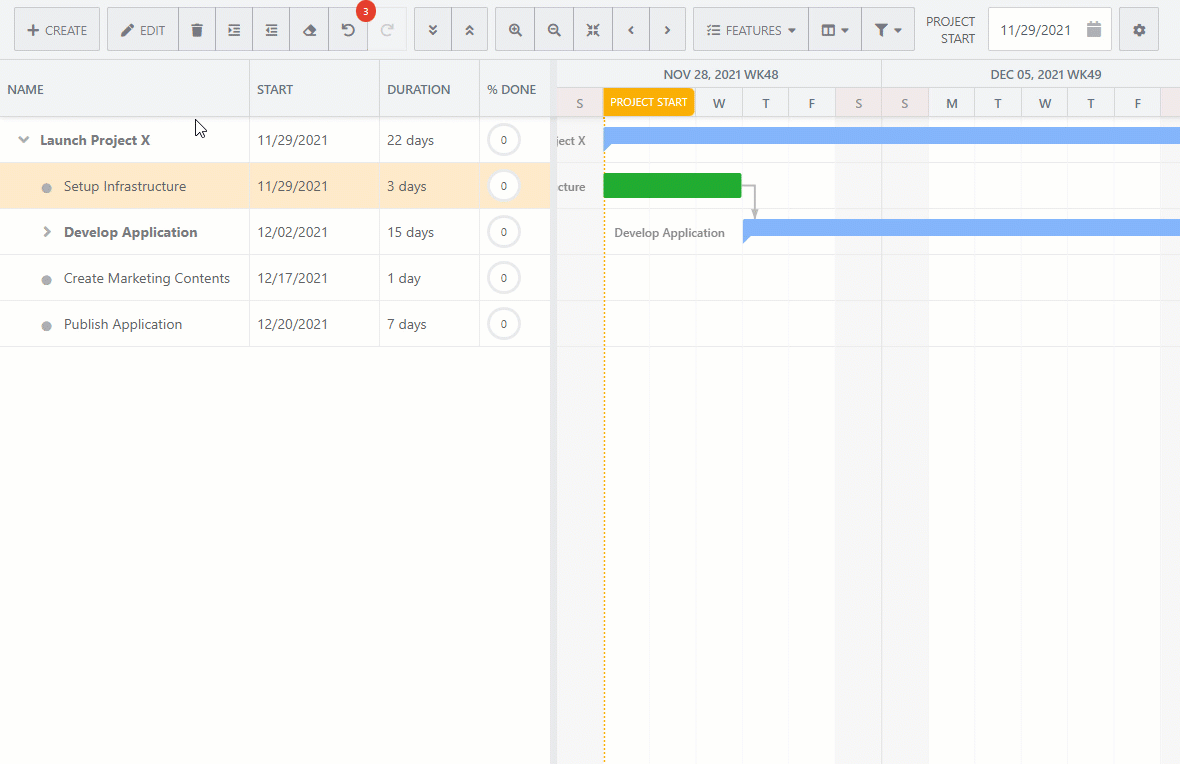1180x764 pixels.
Task: Collapse the Launch Project X row
Action: click(24, 141)
